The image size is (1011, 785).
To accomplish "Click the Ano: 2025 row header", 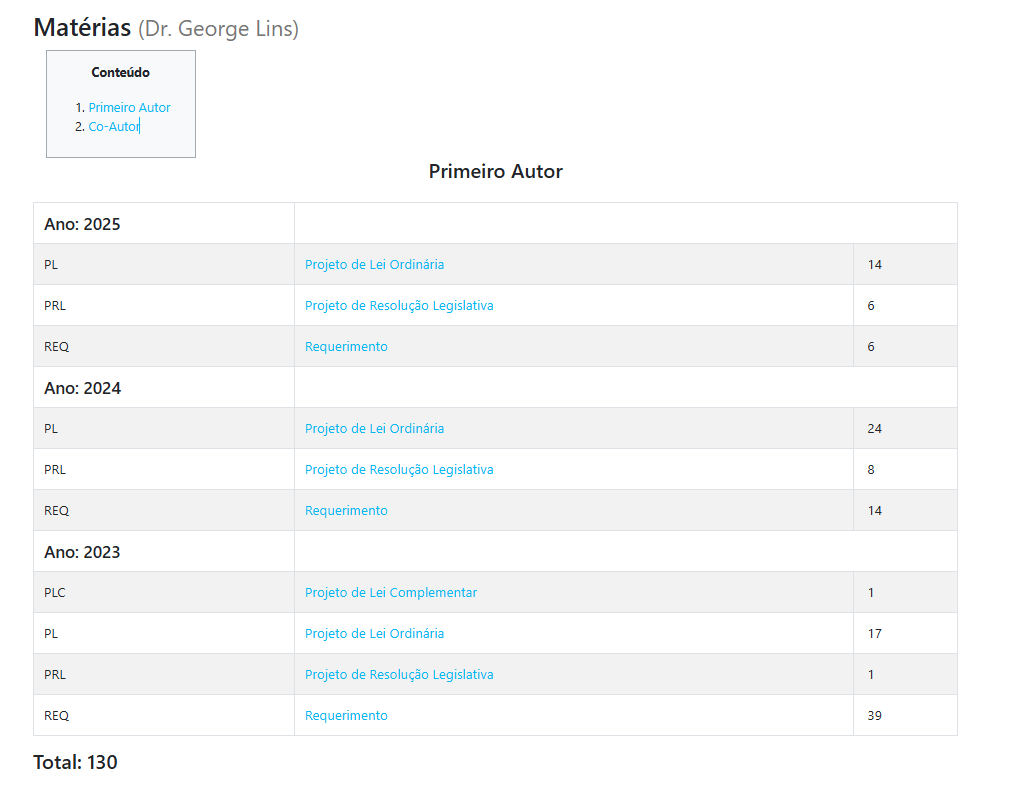I will (x=82, y=224).
